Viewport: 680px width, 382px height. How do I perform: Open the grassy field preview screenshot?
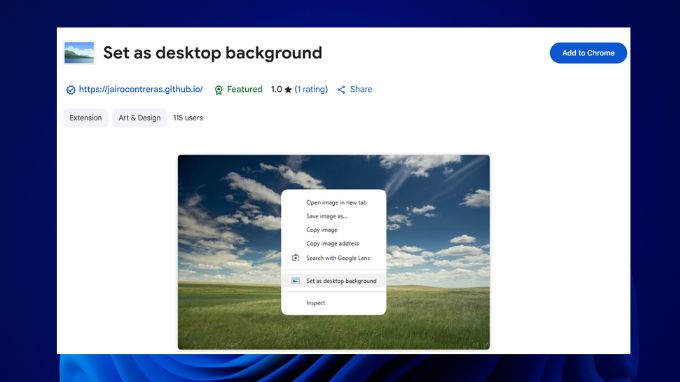[x=333, y=252]
